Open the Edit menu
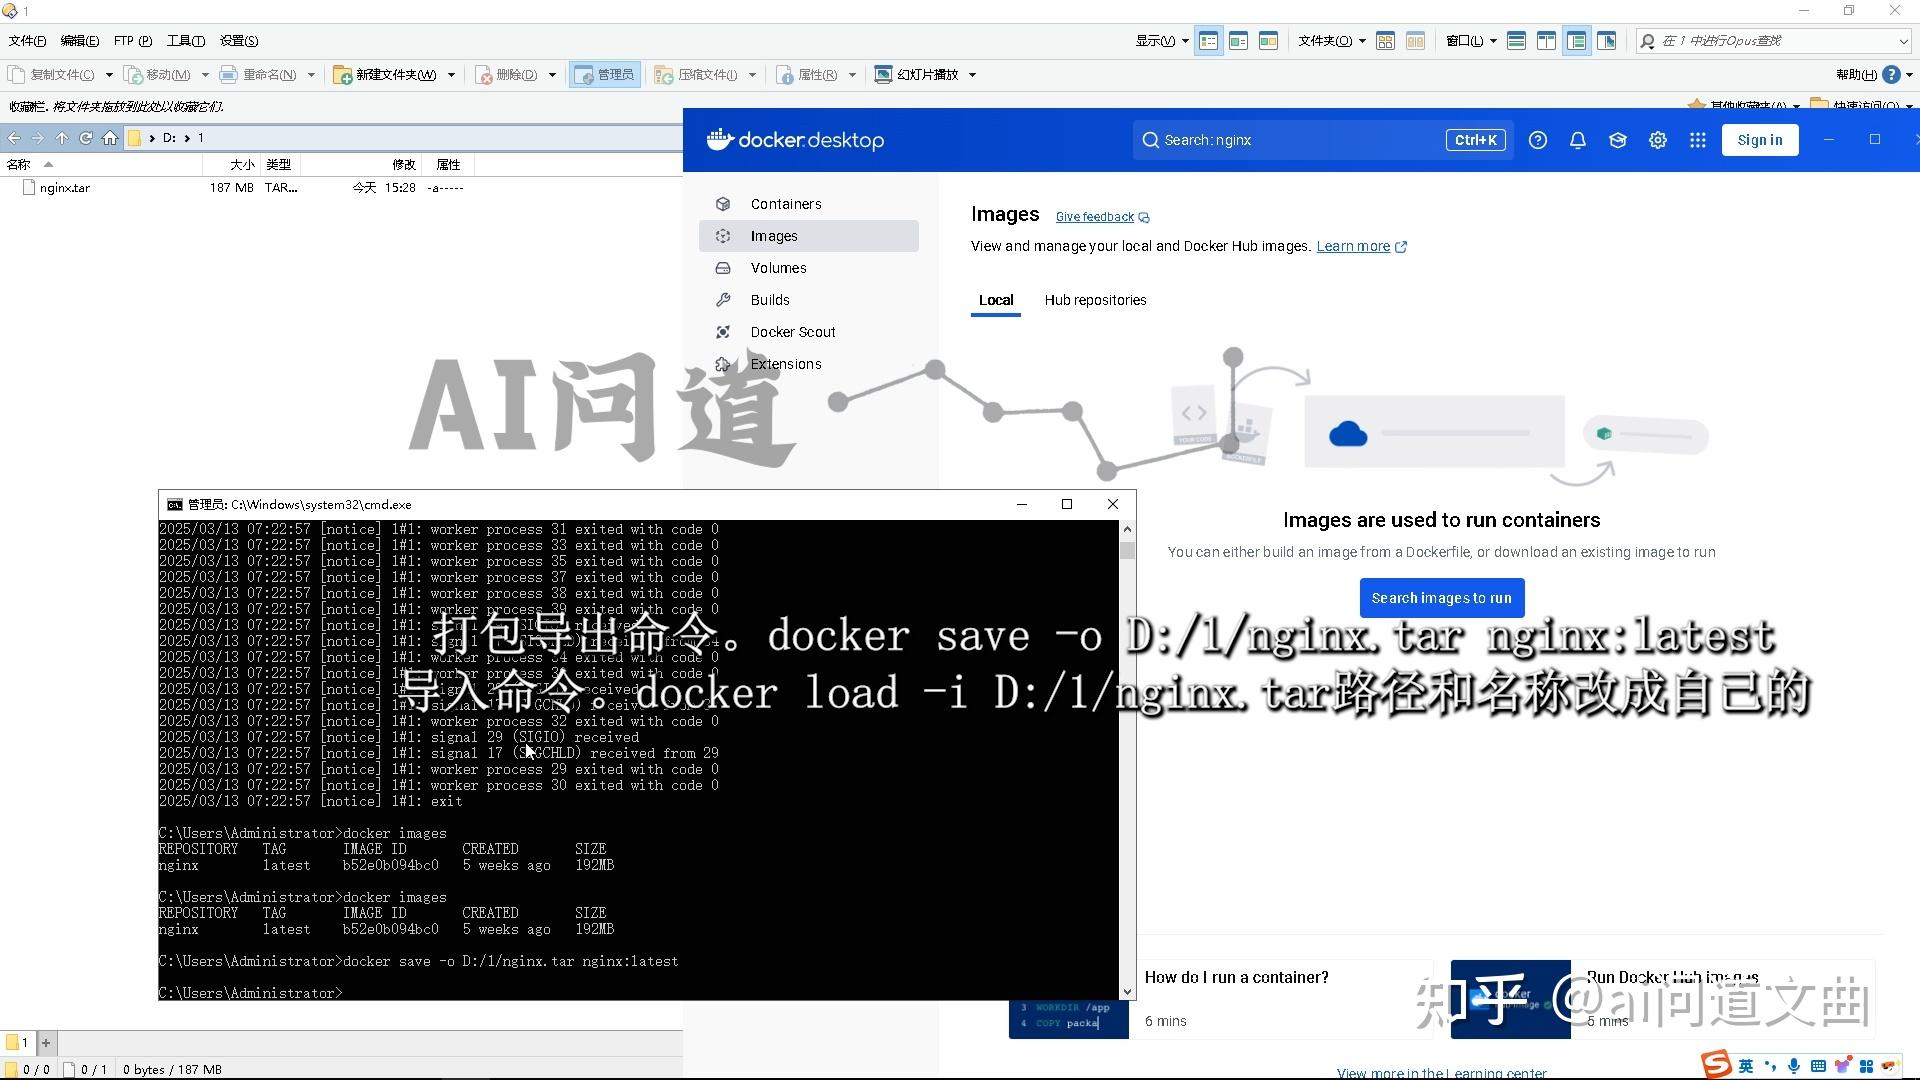The height and width of the screenshot is (1080, 1920). 80,41
